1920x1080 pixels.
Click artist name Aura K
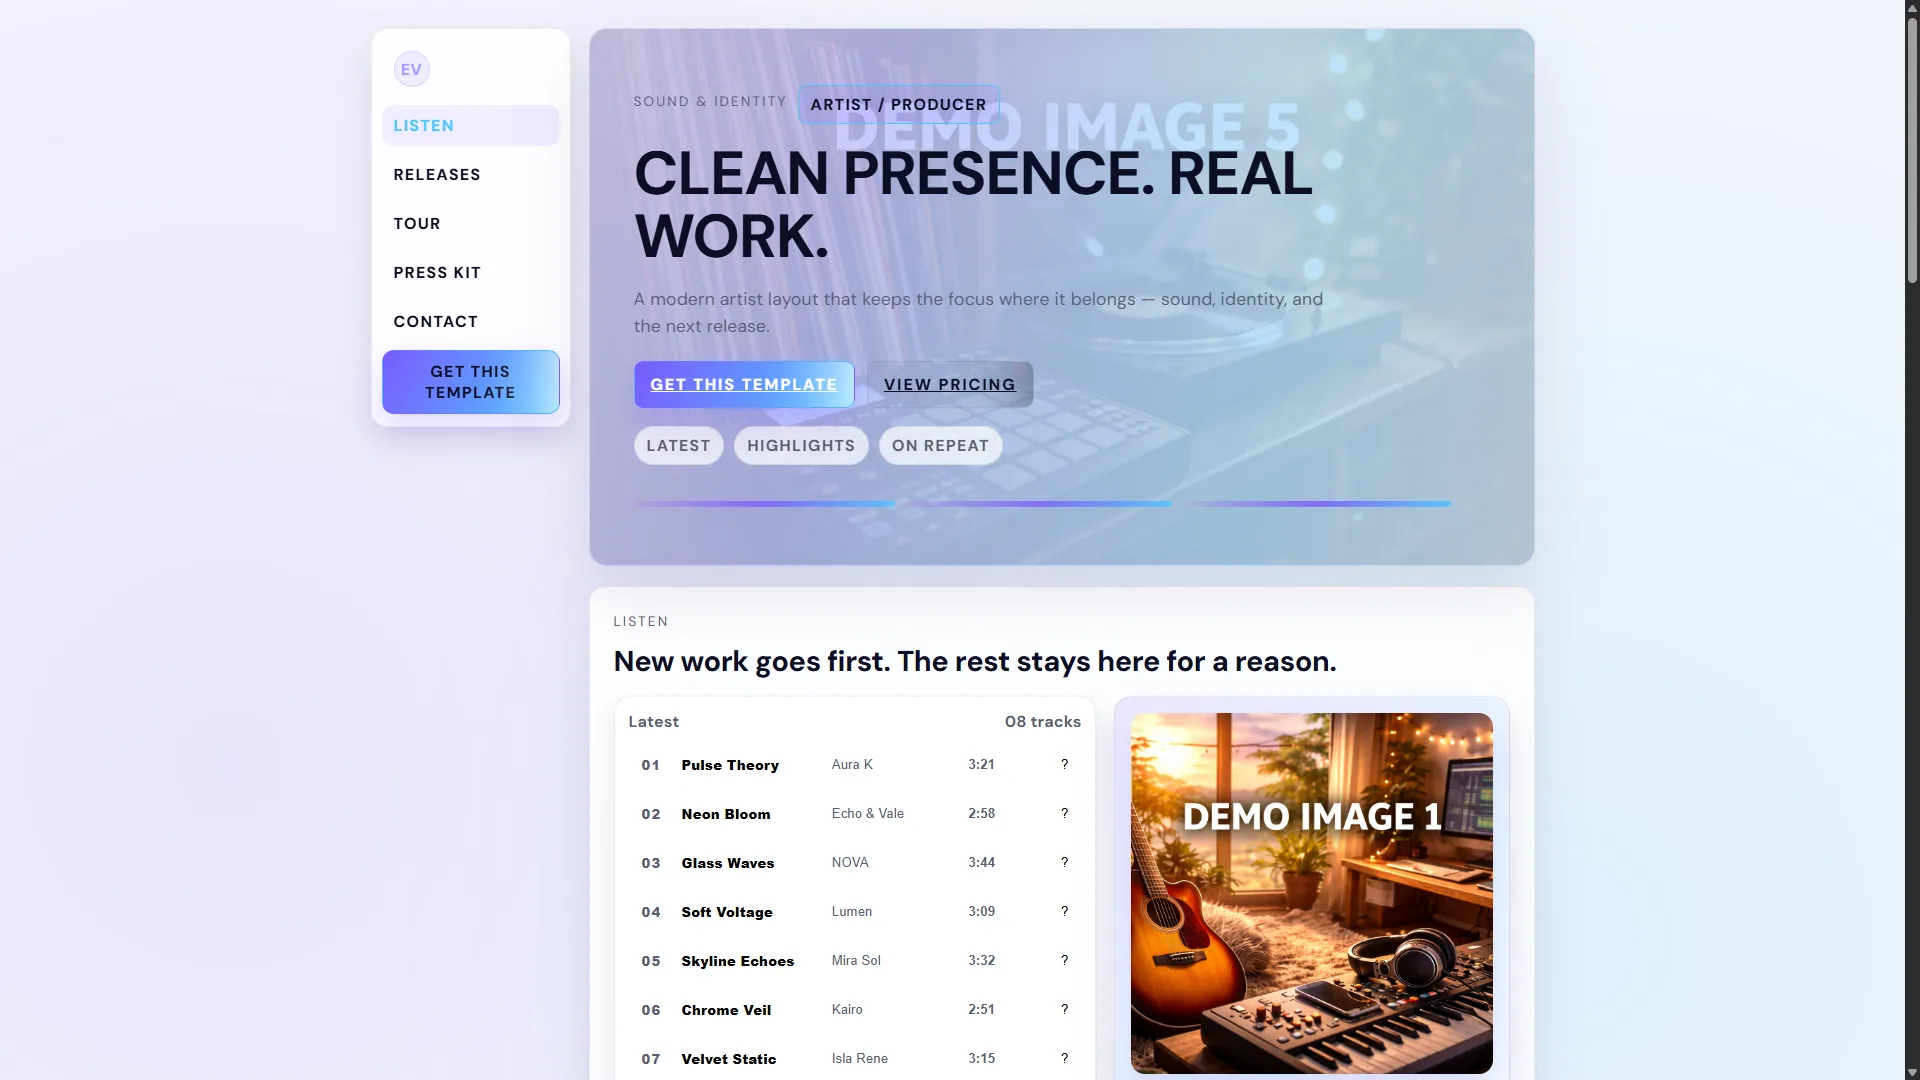[x=852, y=764]
